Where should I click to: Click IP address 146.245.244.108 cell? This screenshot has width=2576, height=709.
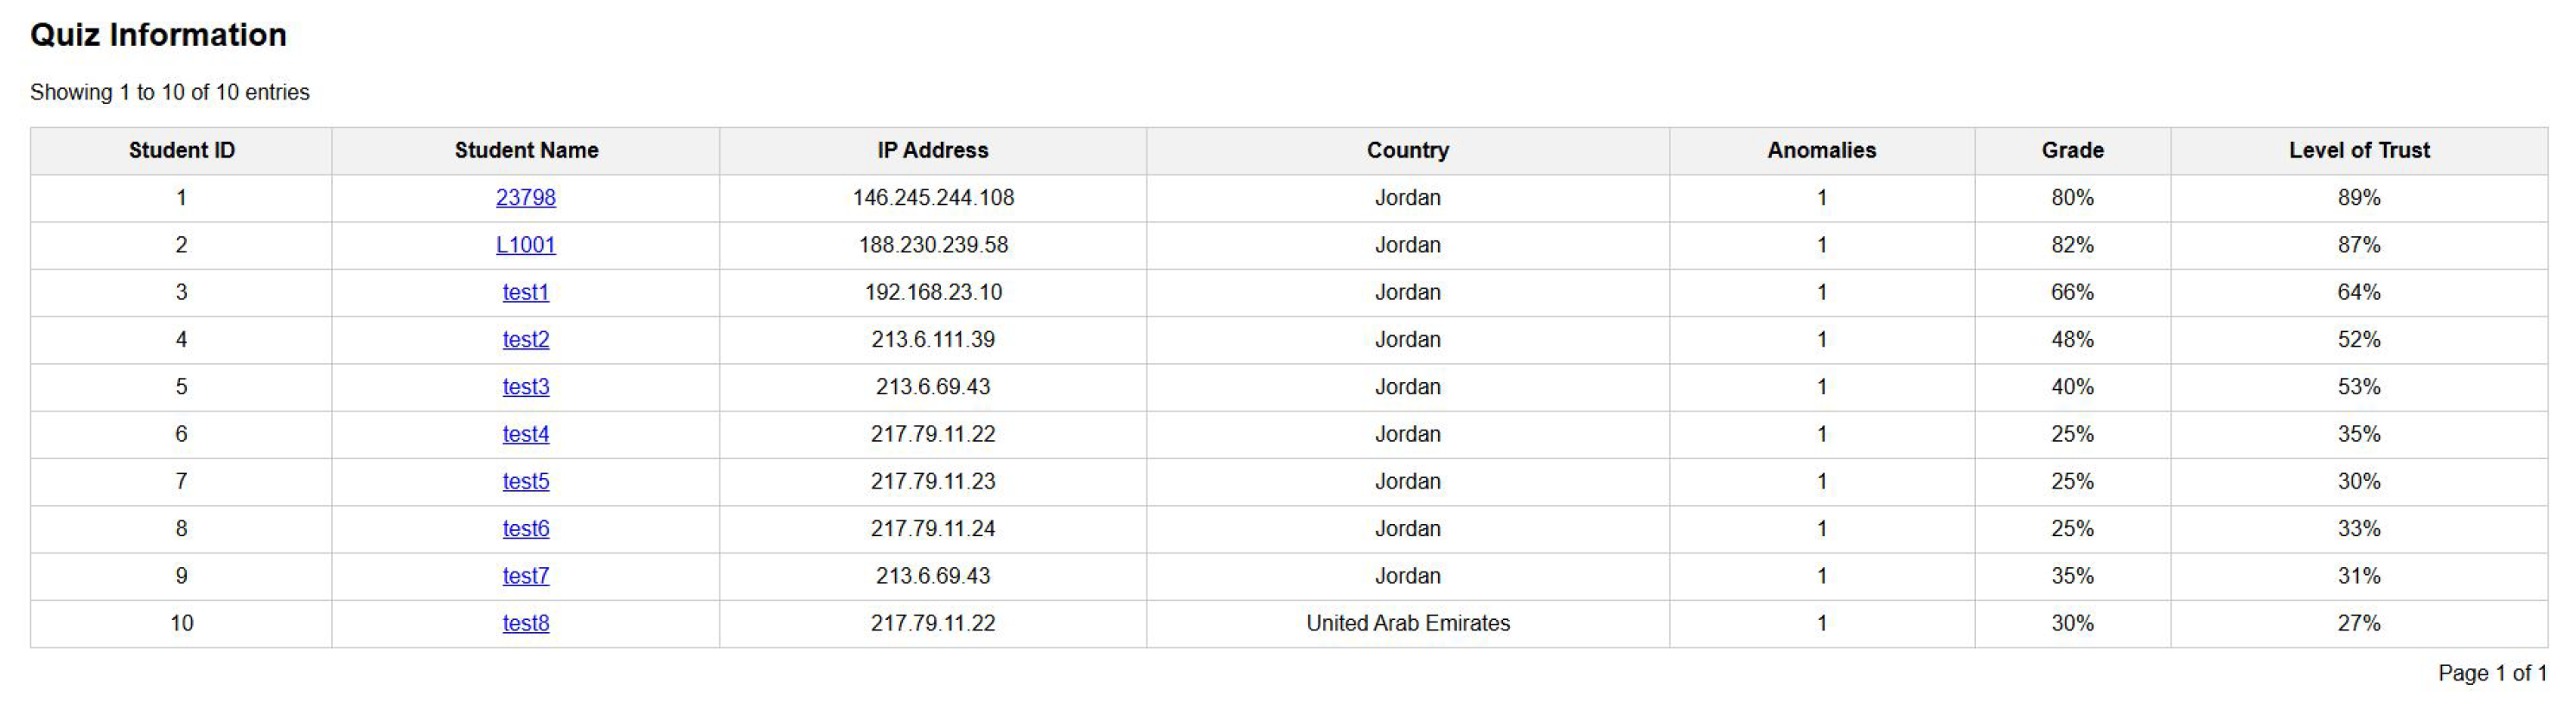point(932,198)
